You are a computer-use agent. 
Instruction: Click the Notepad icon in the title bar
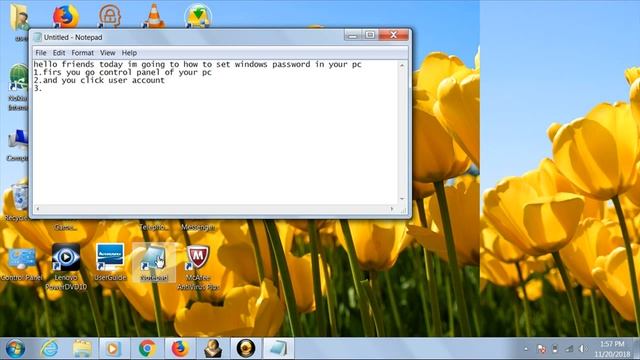coord(38,37)
